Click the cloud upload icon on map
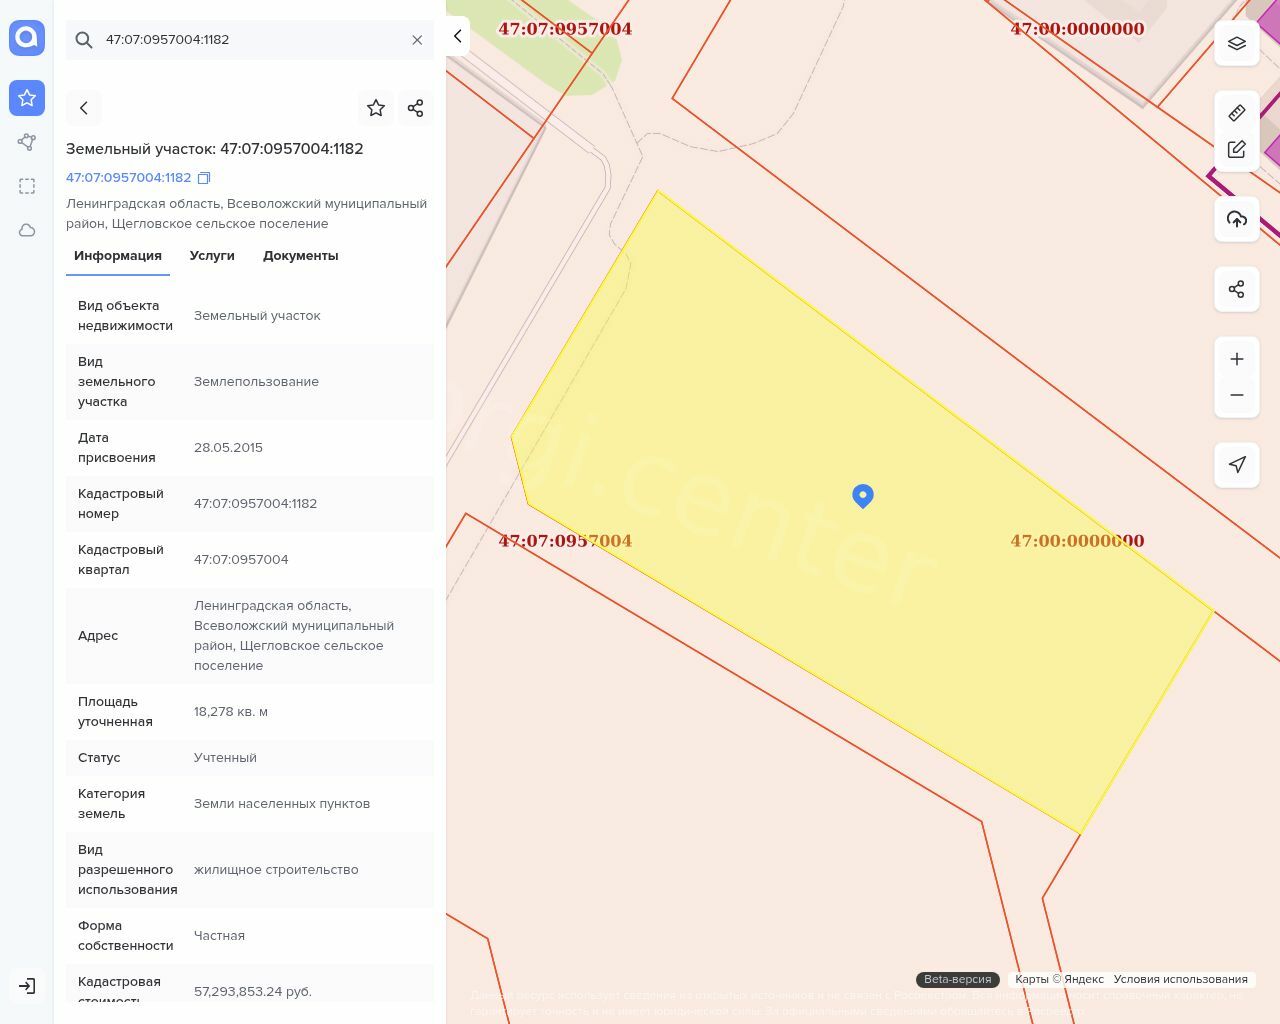 (1237, 220)
